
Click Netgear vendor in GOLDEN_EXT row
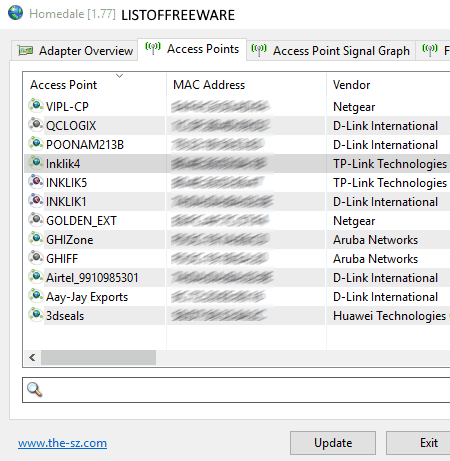click(354, 221)
